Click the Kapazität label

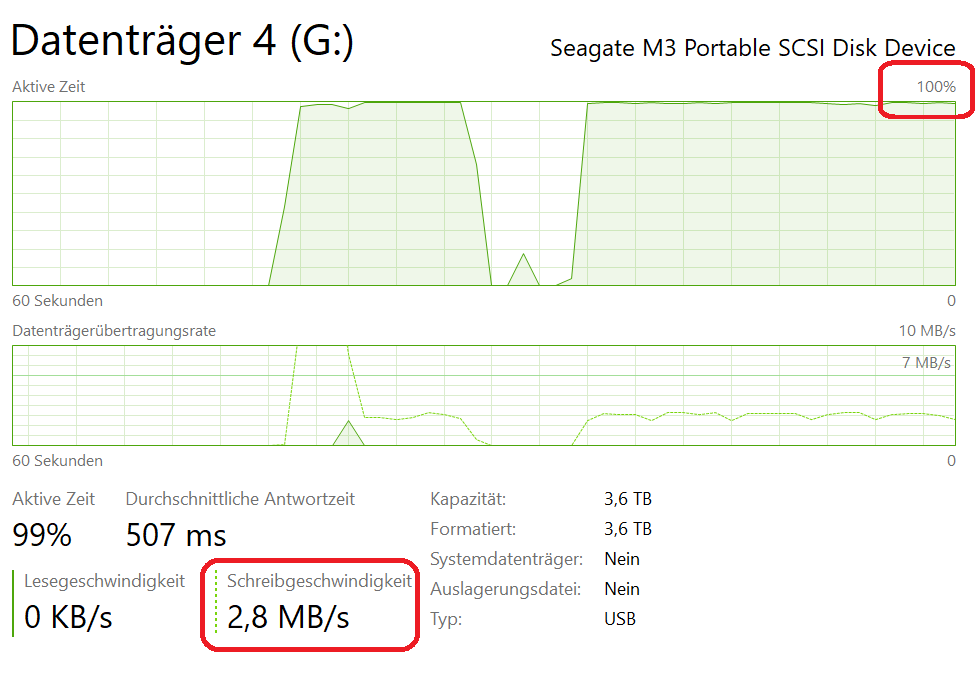coord(468,499)
